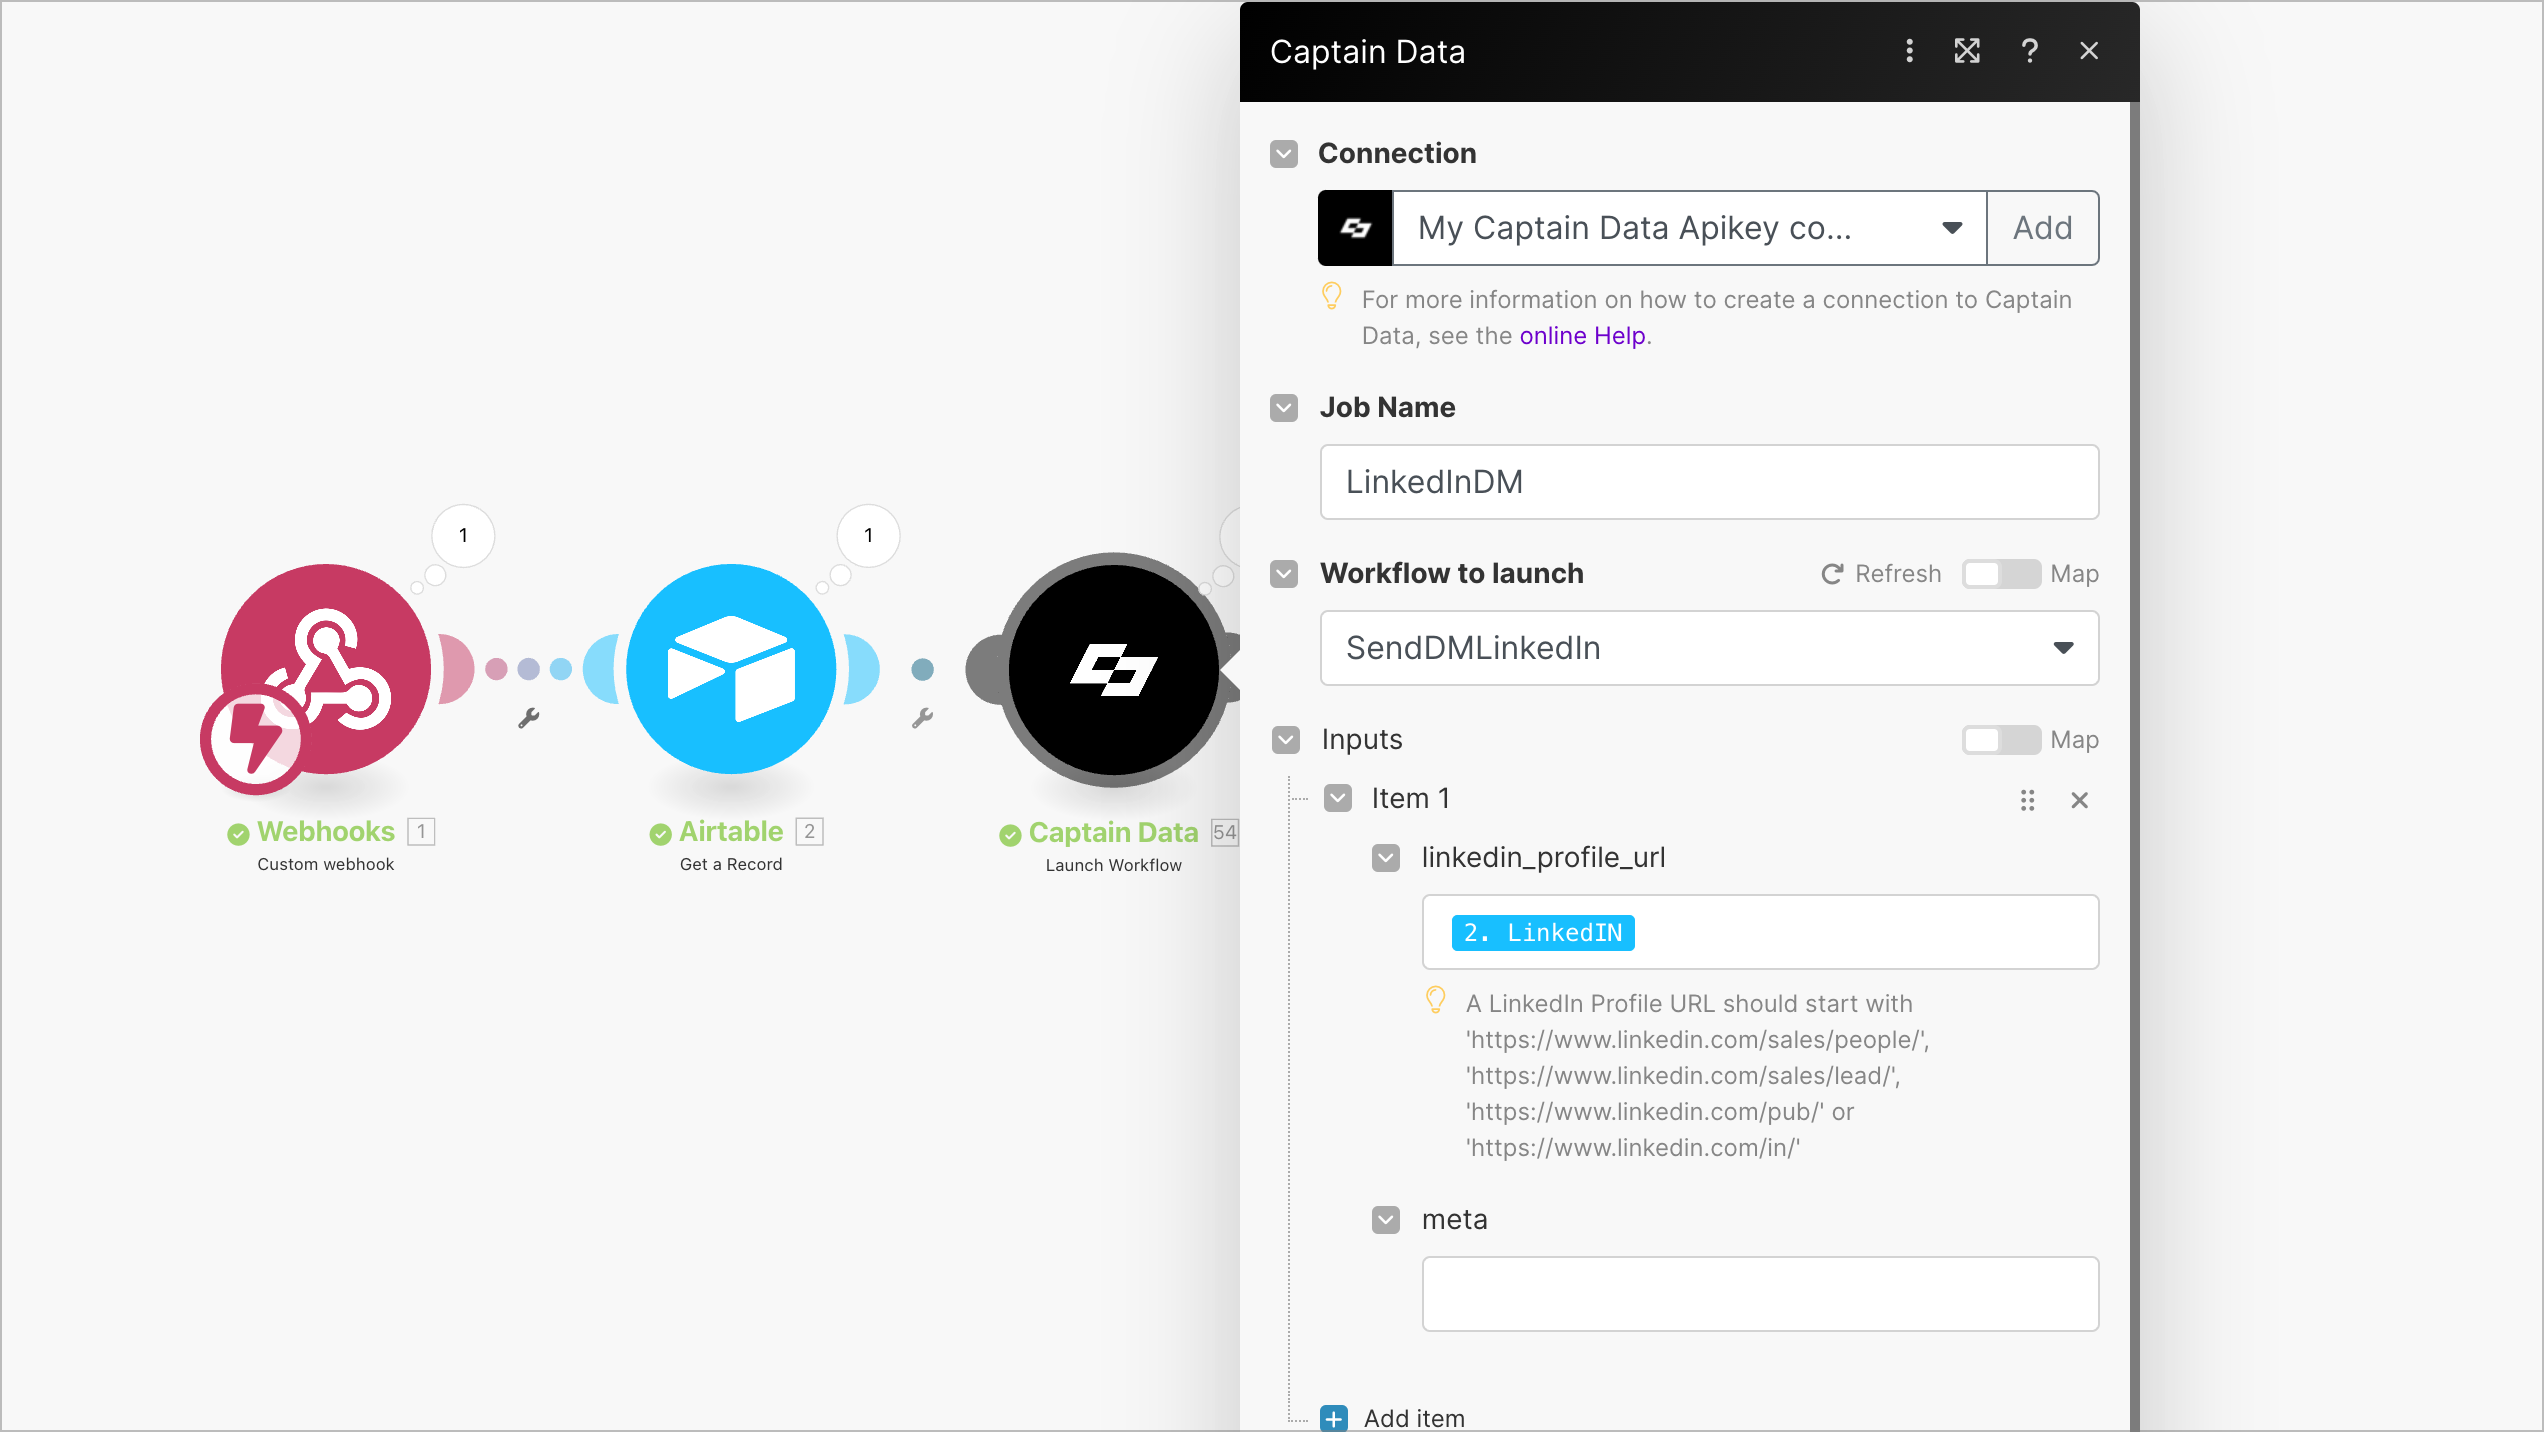Remove Item 1 using its X icon

pos(2079,800)
